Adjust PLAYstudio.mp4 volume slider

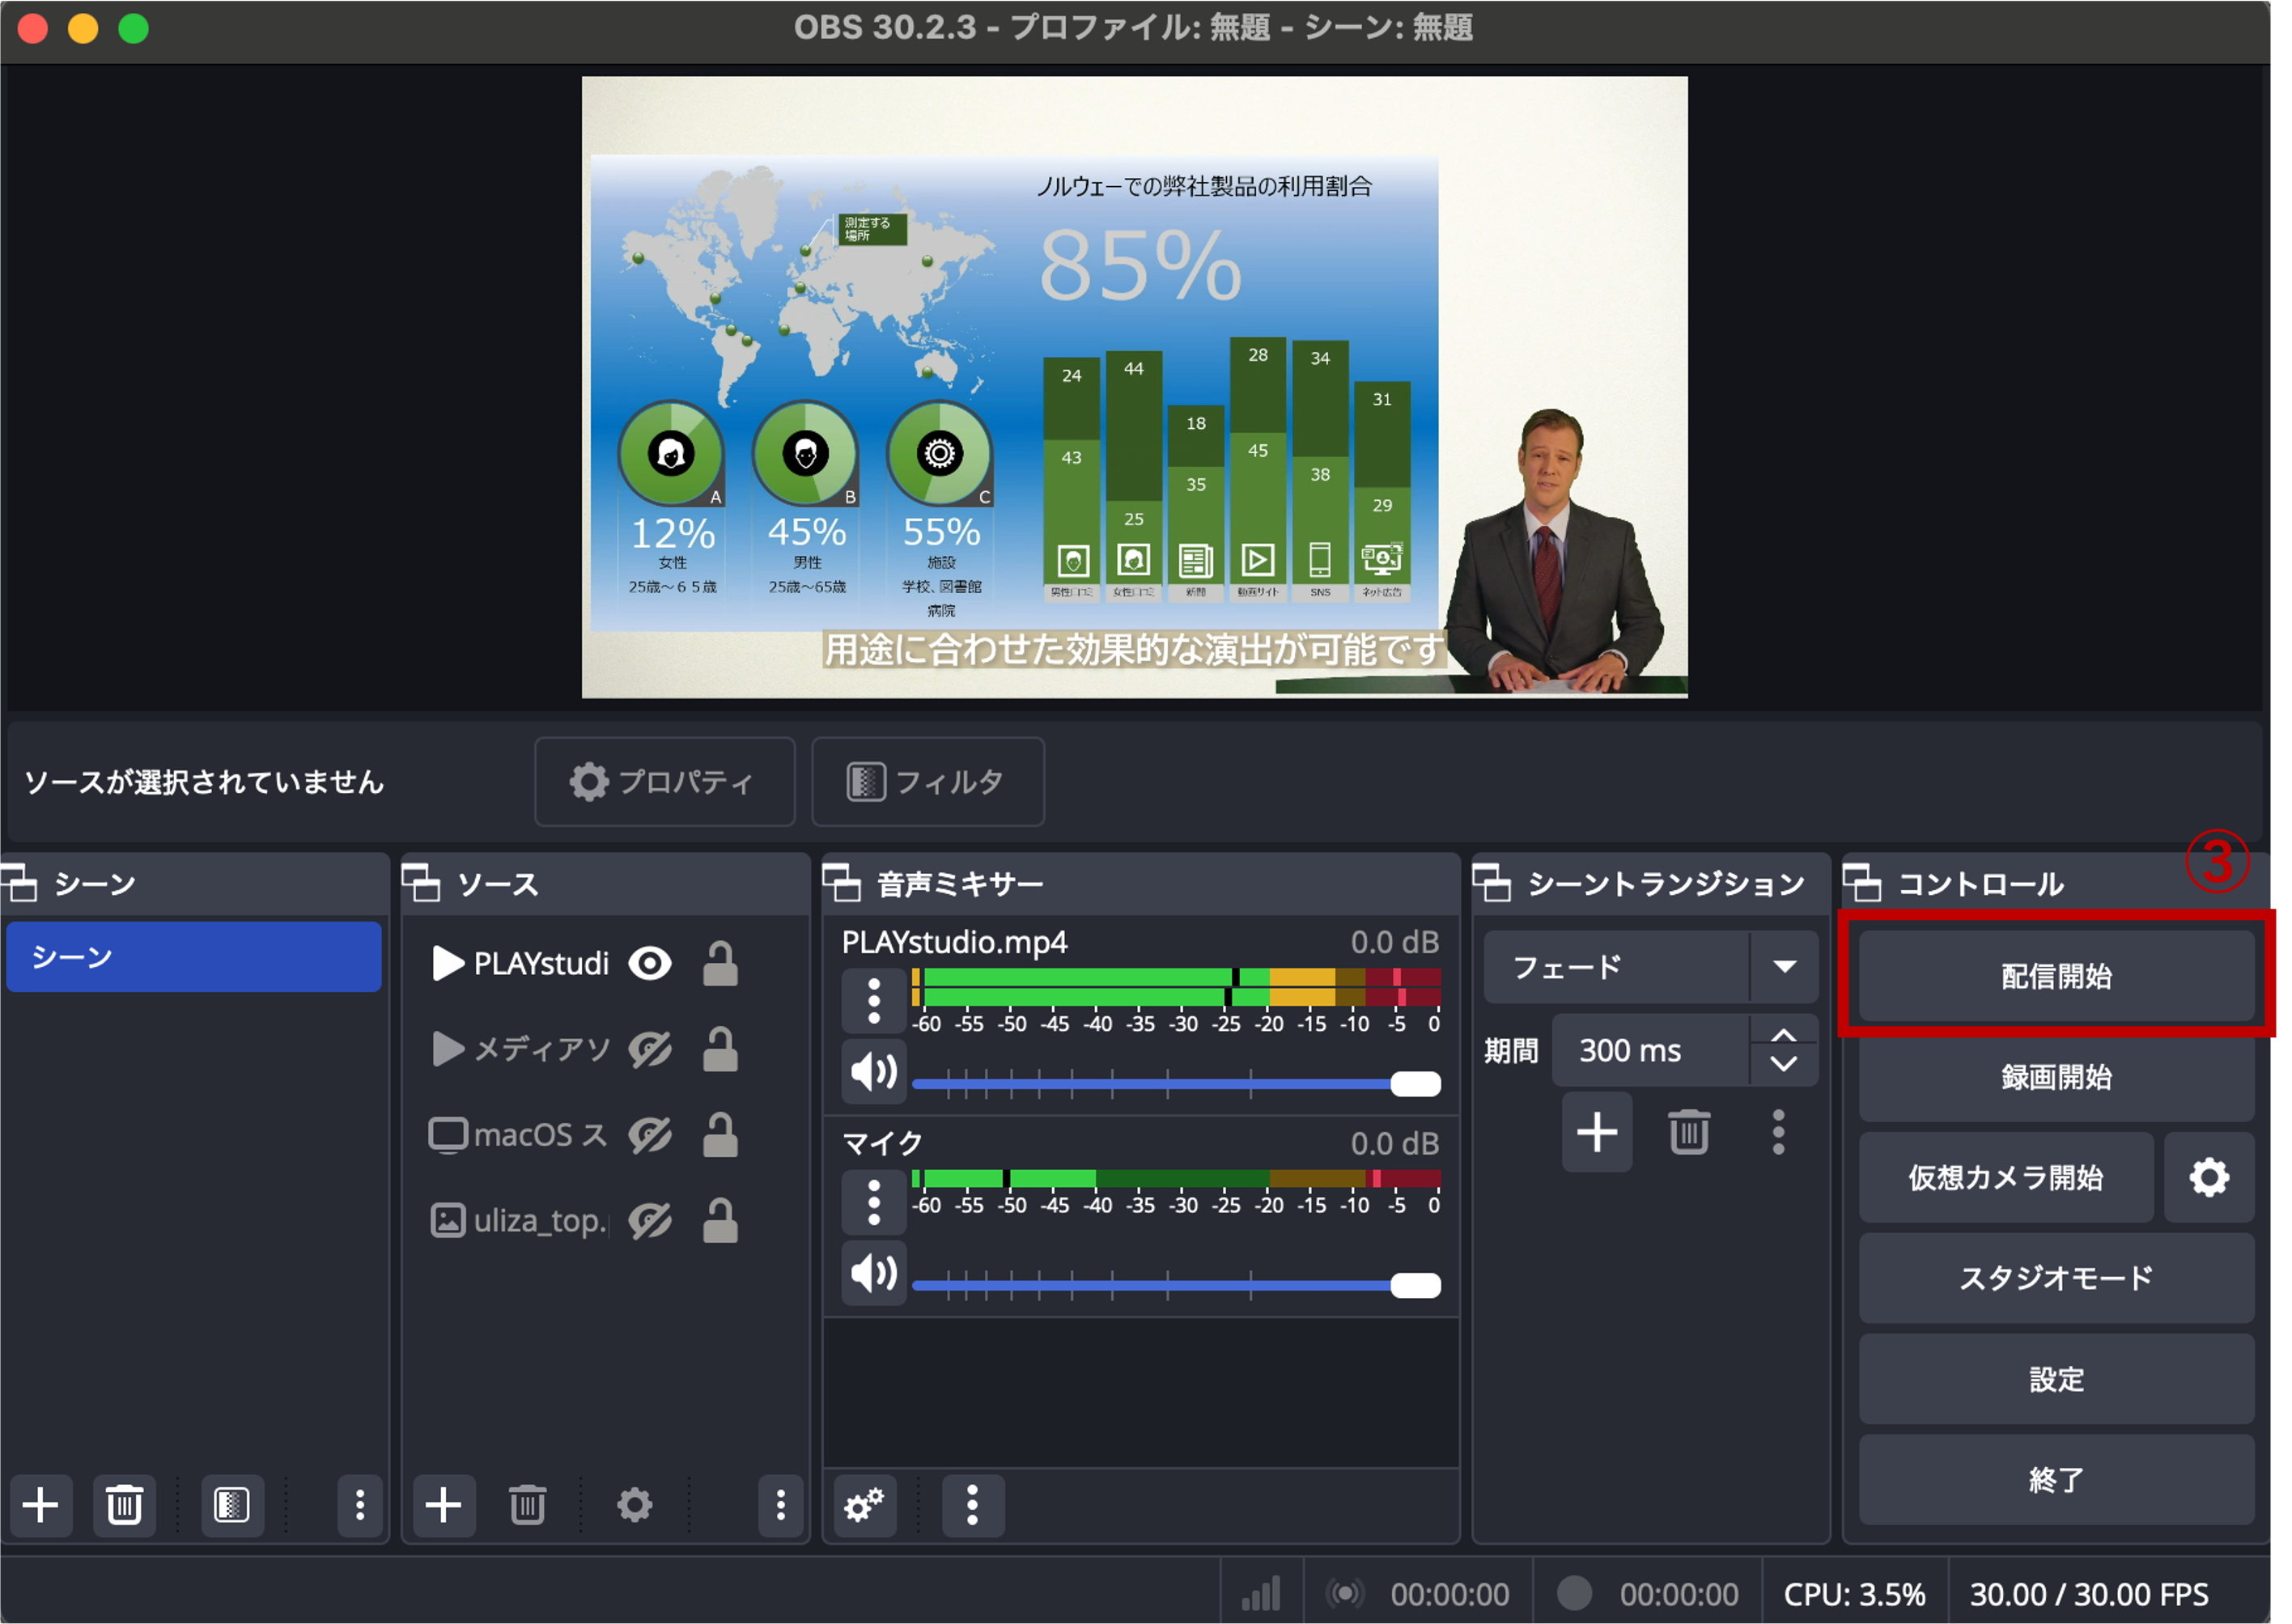pyautogui.click(x=1177, y=1084)
